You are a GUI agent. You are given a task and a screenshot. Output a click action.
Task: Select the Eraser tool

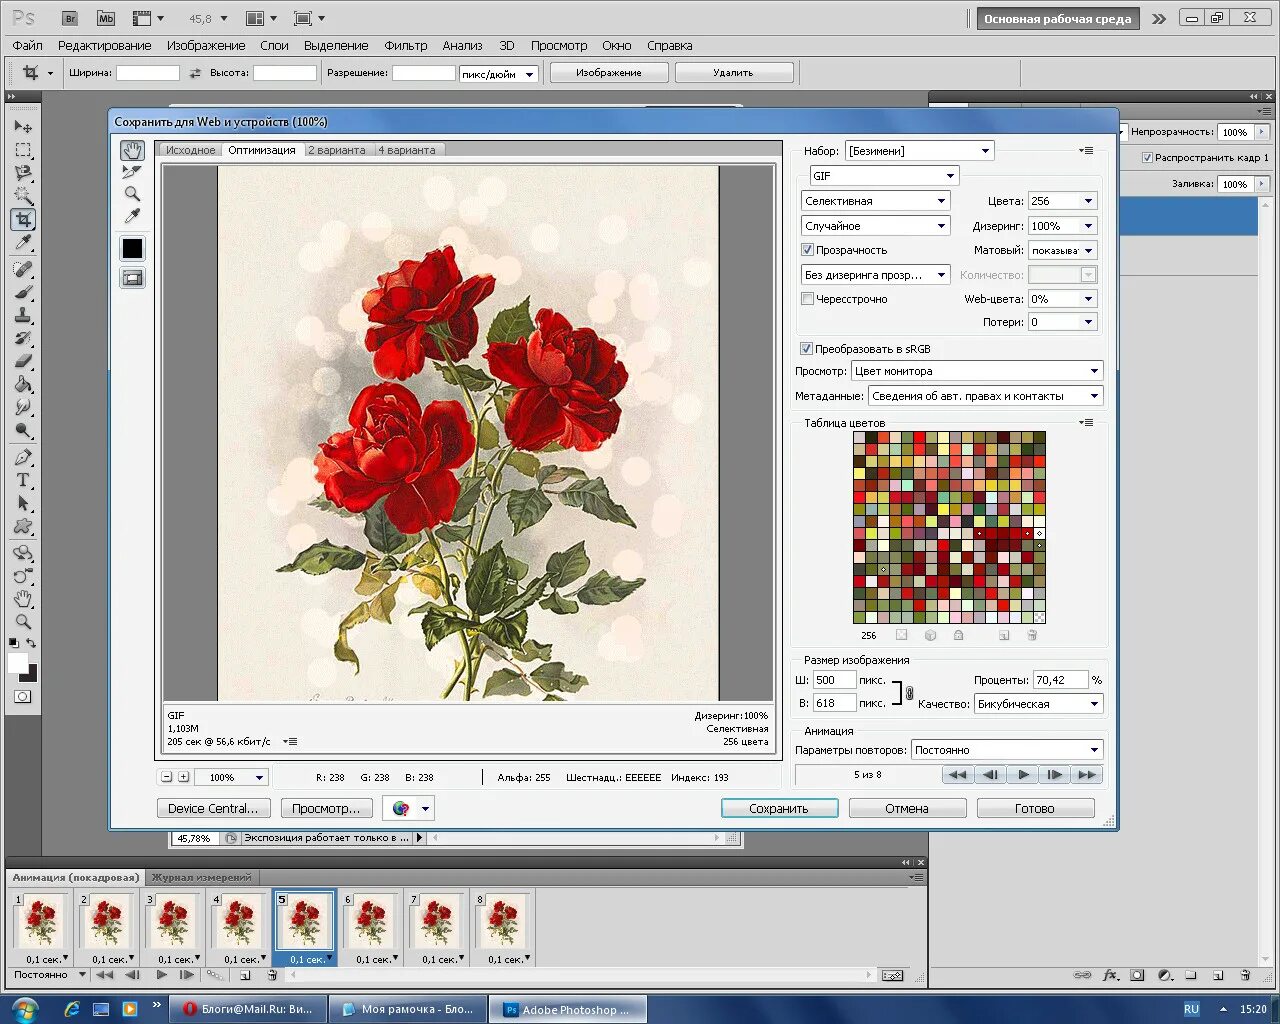click(x=23, y=361)
